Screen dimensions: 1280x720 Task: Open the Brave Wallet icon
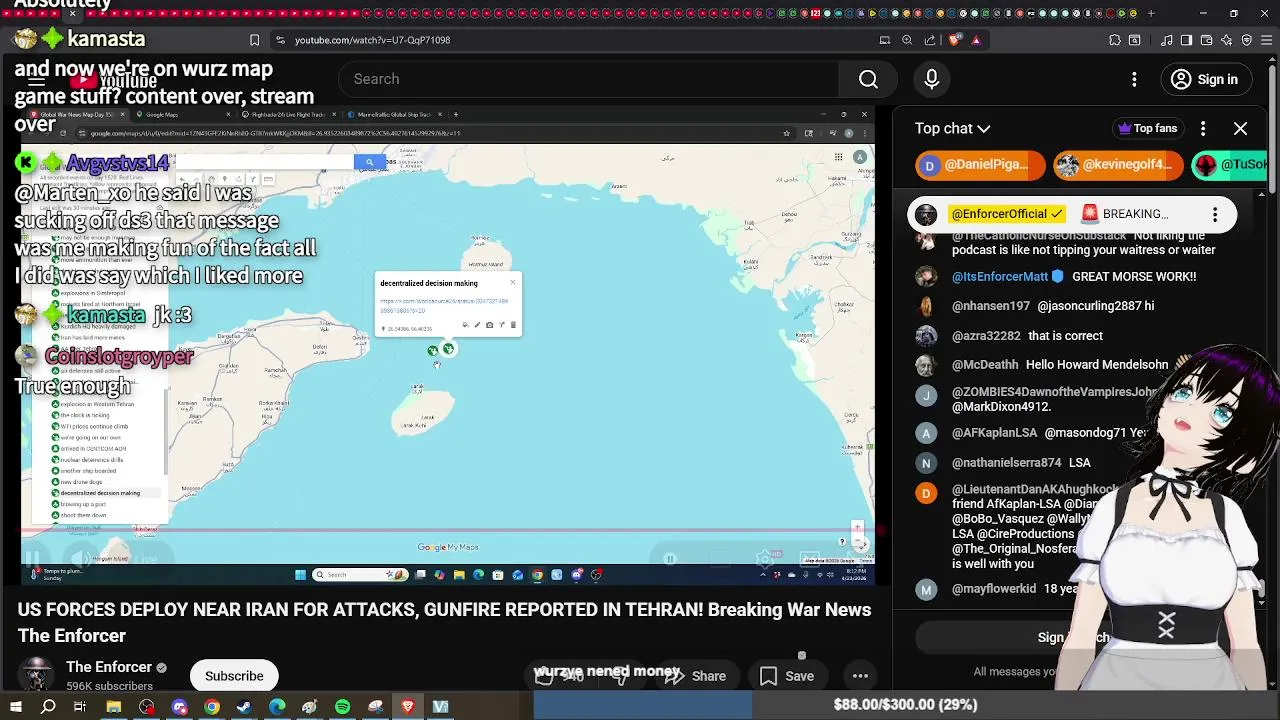pos(1207,40)
